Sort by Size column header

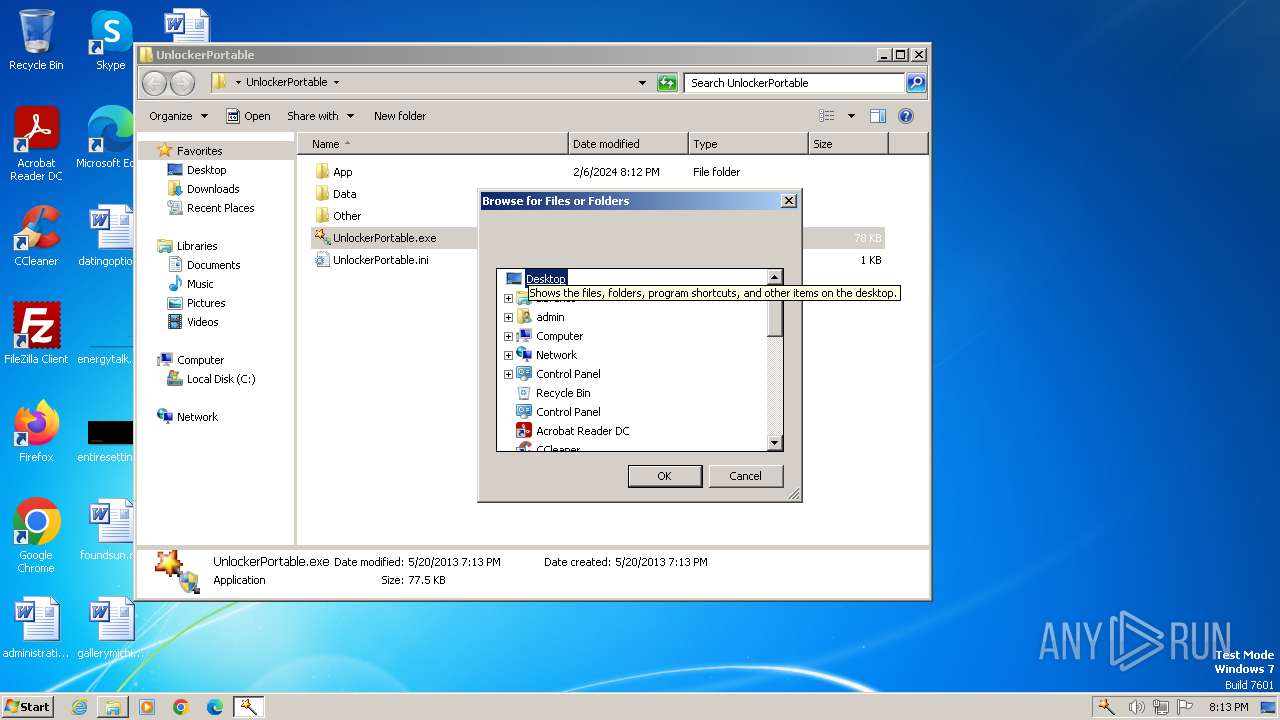[x=848, y=144]
